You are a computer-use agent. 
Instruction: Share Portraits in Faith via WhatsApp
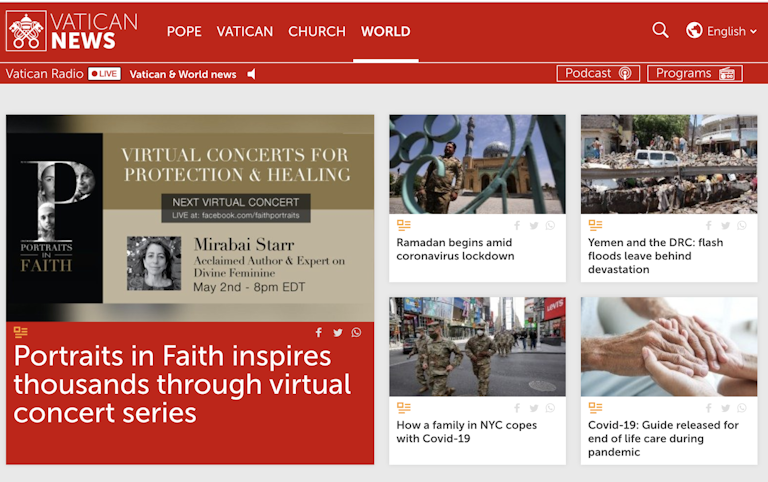[x=356, y=333]
